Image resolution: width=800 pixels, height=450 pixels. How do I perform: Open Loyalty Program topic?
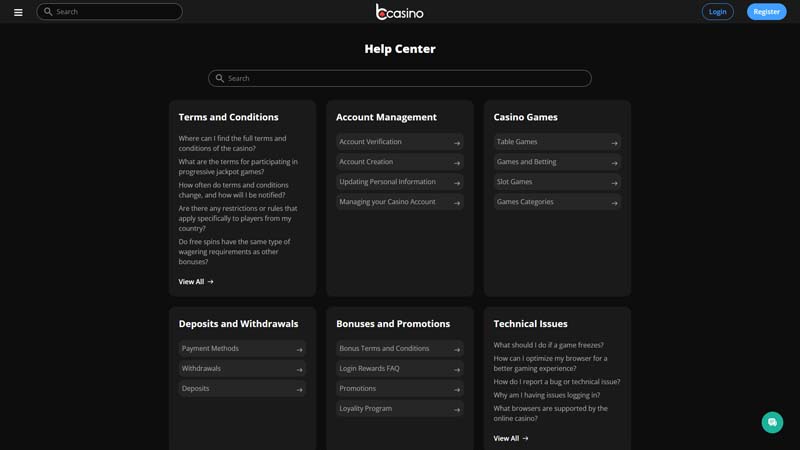point(399,408)
